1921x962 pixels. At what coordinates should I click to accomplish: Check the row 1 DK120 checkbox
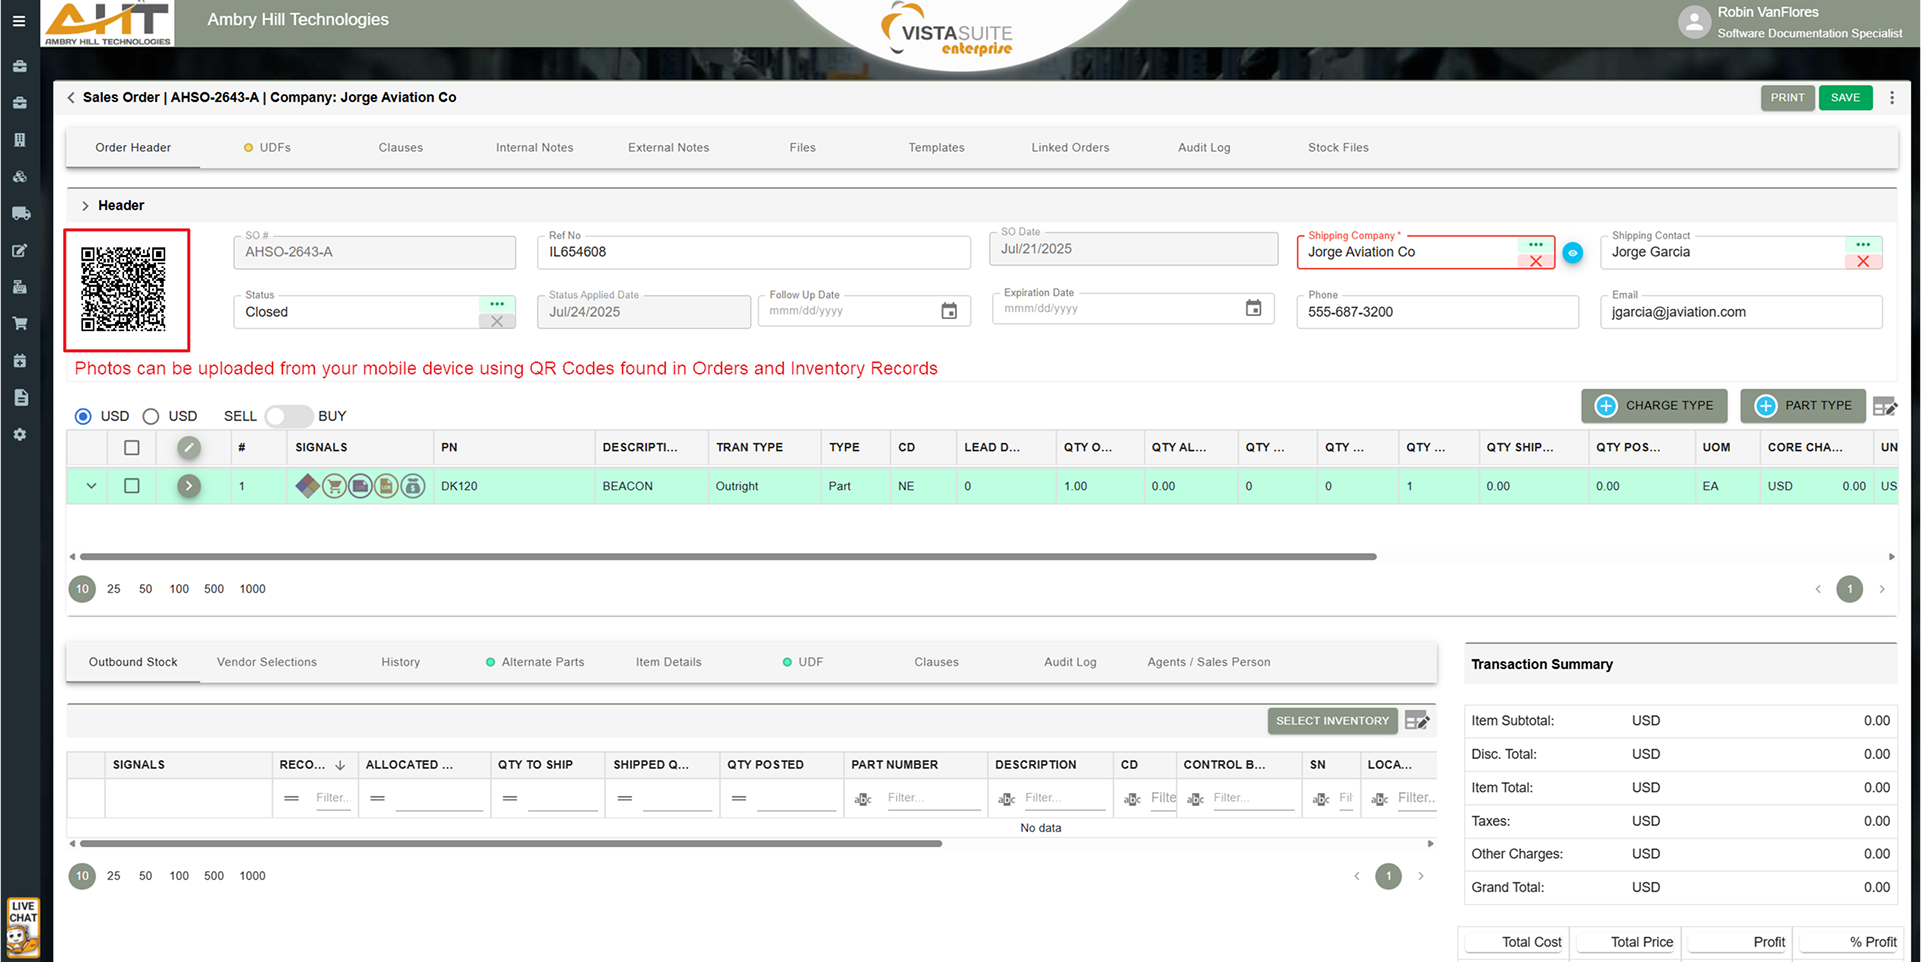131,486
